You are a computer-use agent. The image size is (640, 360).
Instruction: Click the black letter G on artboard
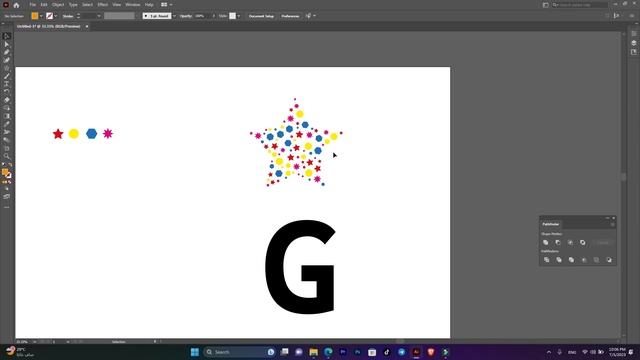300,267
